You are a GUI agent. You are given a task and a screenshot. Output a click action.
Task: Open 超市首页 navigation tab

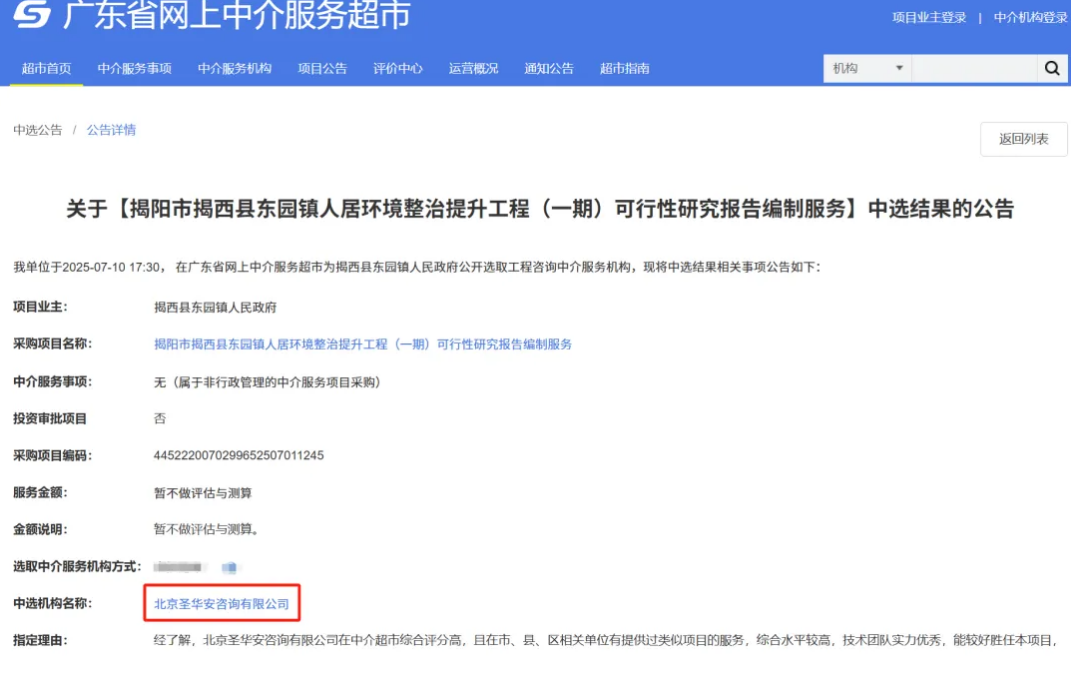(46, 68)
